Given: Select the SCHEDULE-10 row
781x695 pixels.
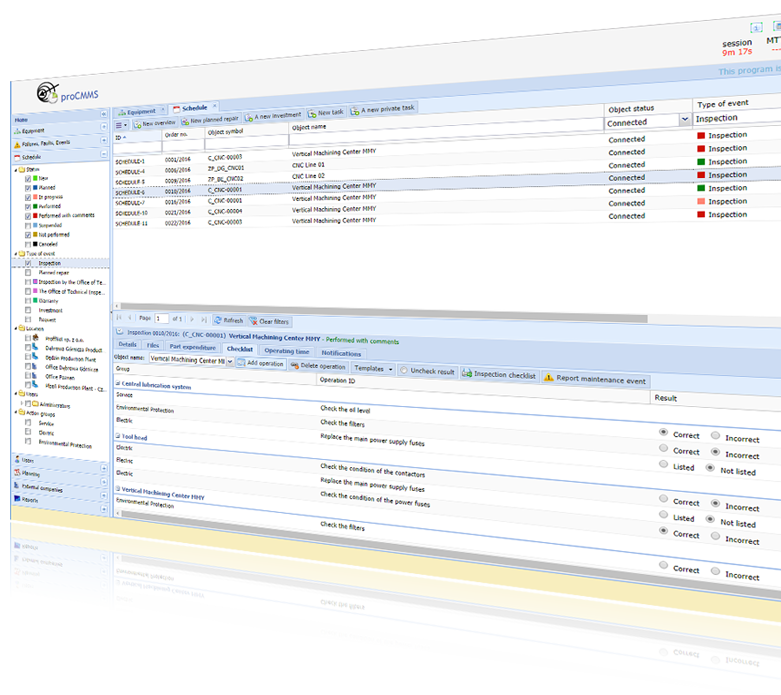Looking at the screenshot, I should click(x=448, y=210).
